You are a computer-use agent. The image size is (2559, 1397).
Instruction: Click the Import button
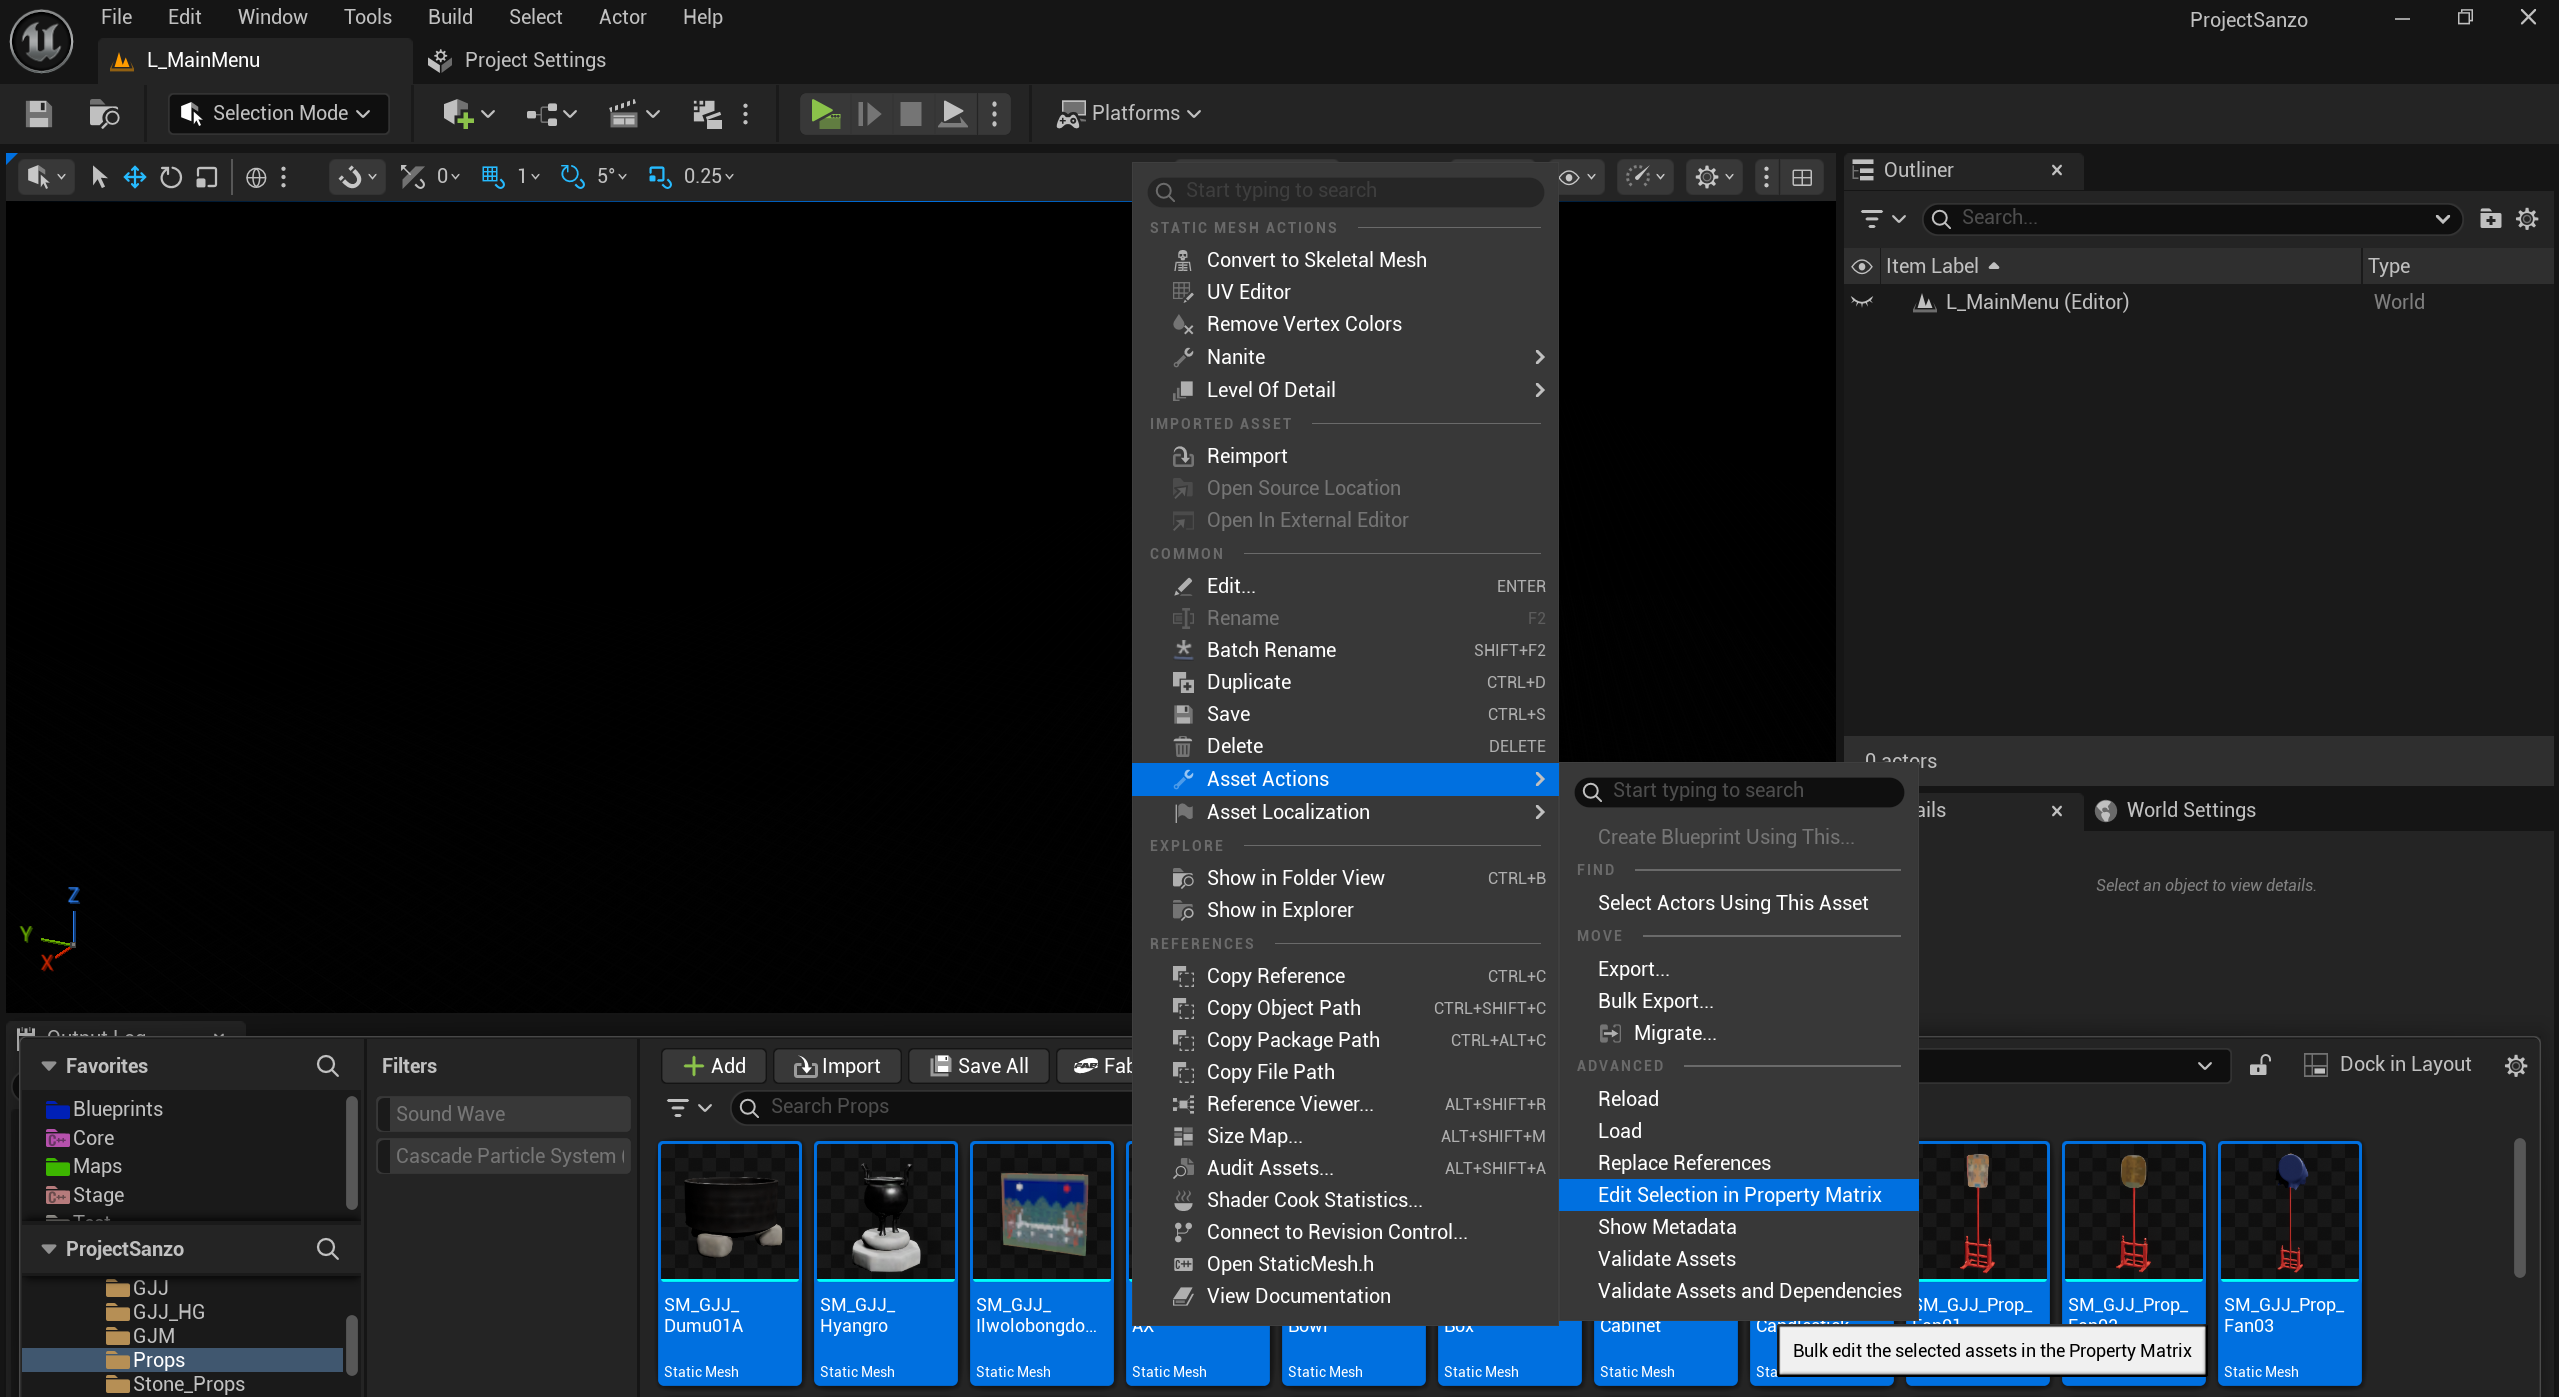point(837,1066)
